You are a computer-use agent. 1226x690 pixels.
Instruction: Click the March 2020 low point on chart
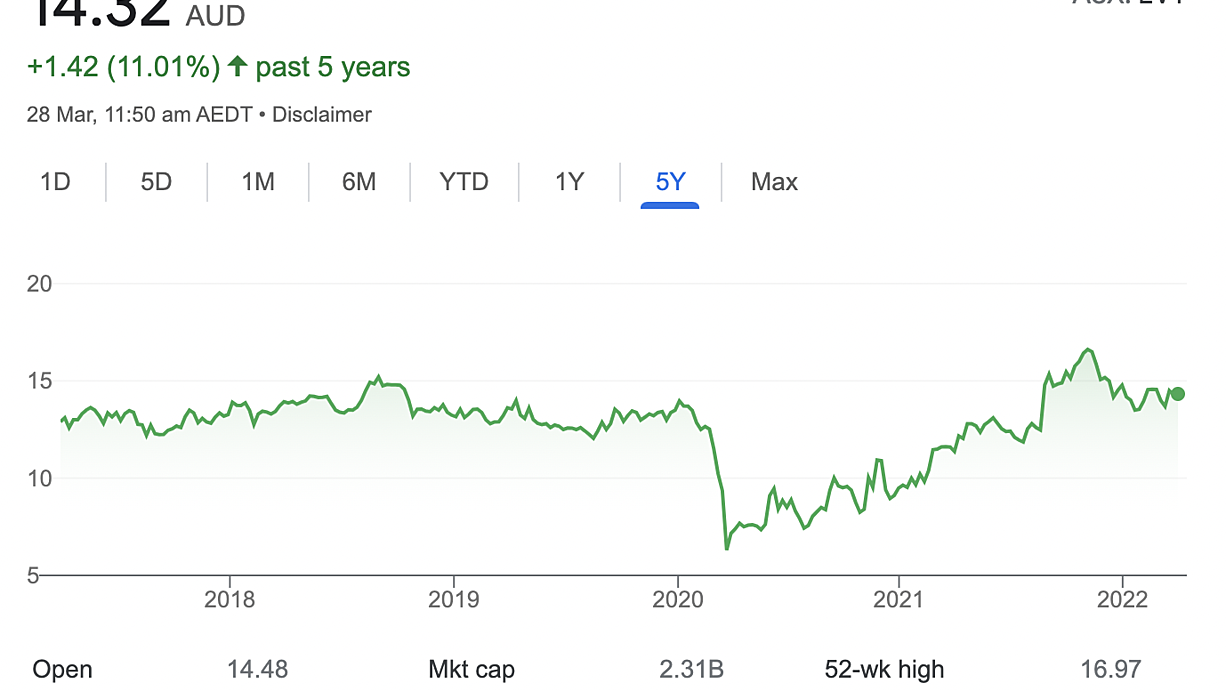coord(727,548)
